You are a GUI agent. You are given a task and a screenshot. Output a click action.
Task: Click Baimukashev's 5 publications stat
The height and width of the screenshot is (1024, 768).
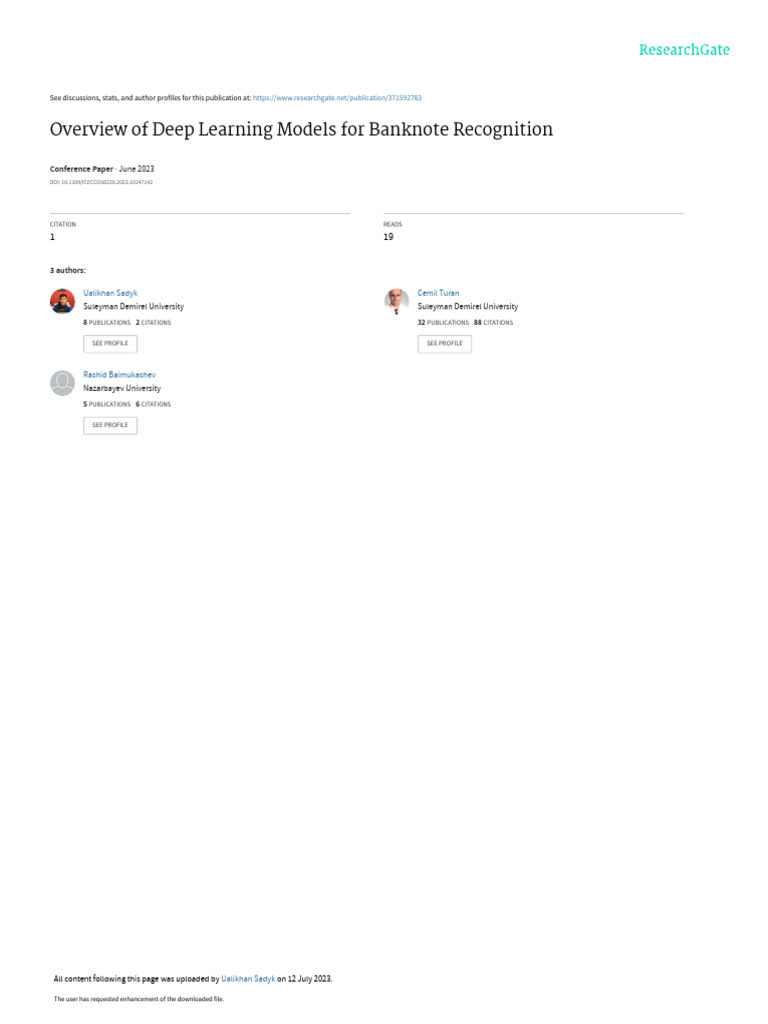tap(107, 404)
